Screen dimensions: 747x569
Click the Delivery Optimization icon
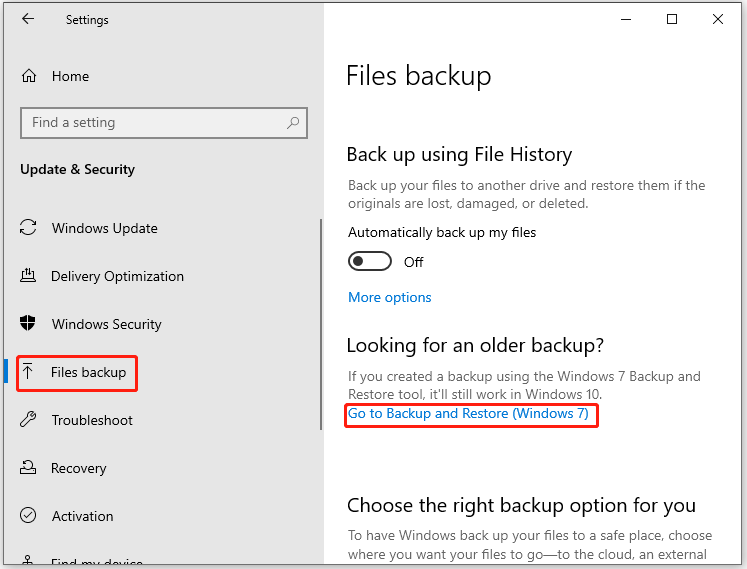click(x=29, y=276)
